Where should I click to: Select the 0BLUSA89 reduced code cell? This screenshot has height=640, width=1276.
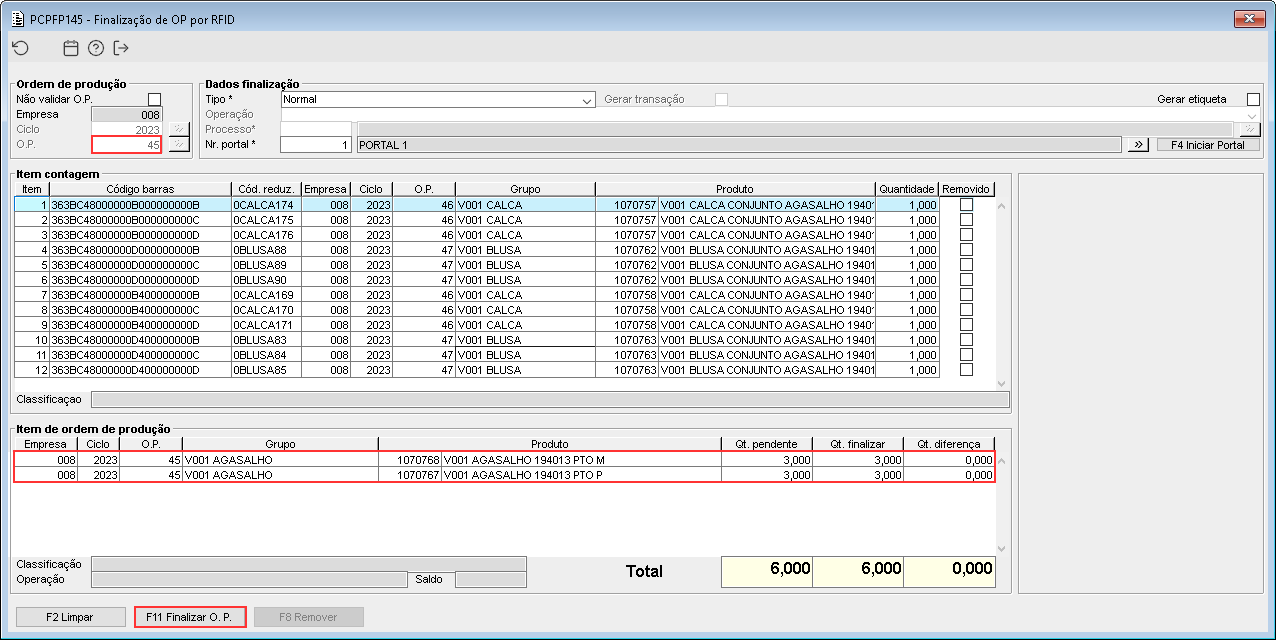click(266, 264)
